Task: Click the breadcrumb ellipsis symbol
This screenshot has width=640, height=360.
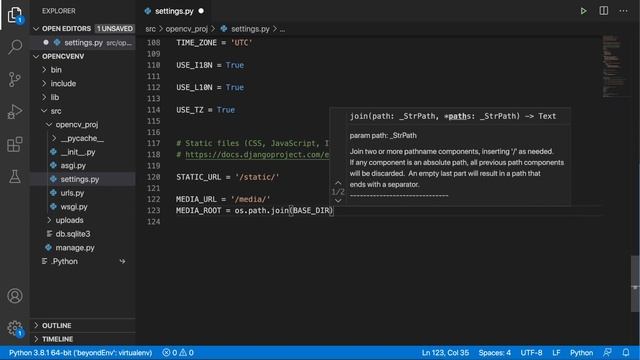Action: (x=282, y=29)
